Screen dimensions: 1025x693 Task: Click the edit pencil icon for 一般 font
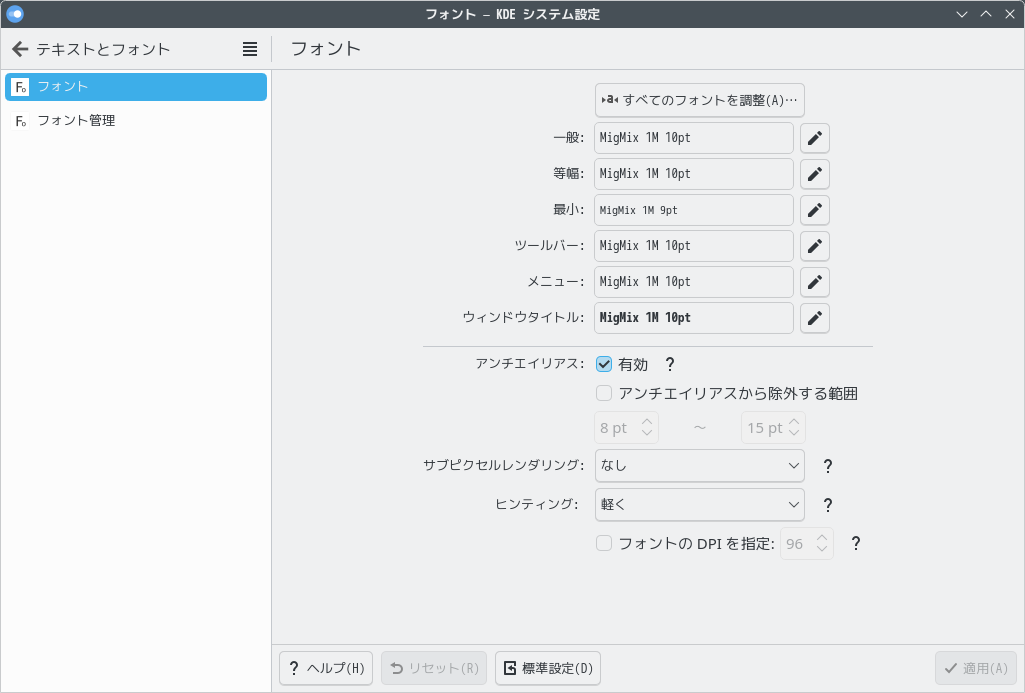(815, 138)
